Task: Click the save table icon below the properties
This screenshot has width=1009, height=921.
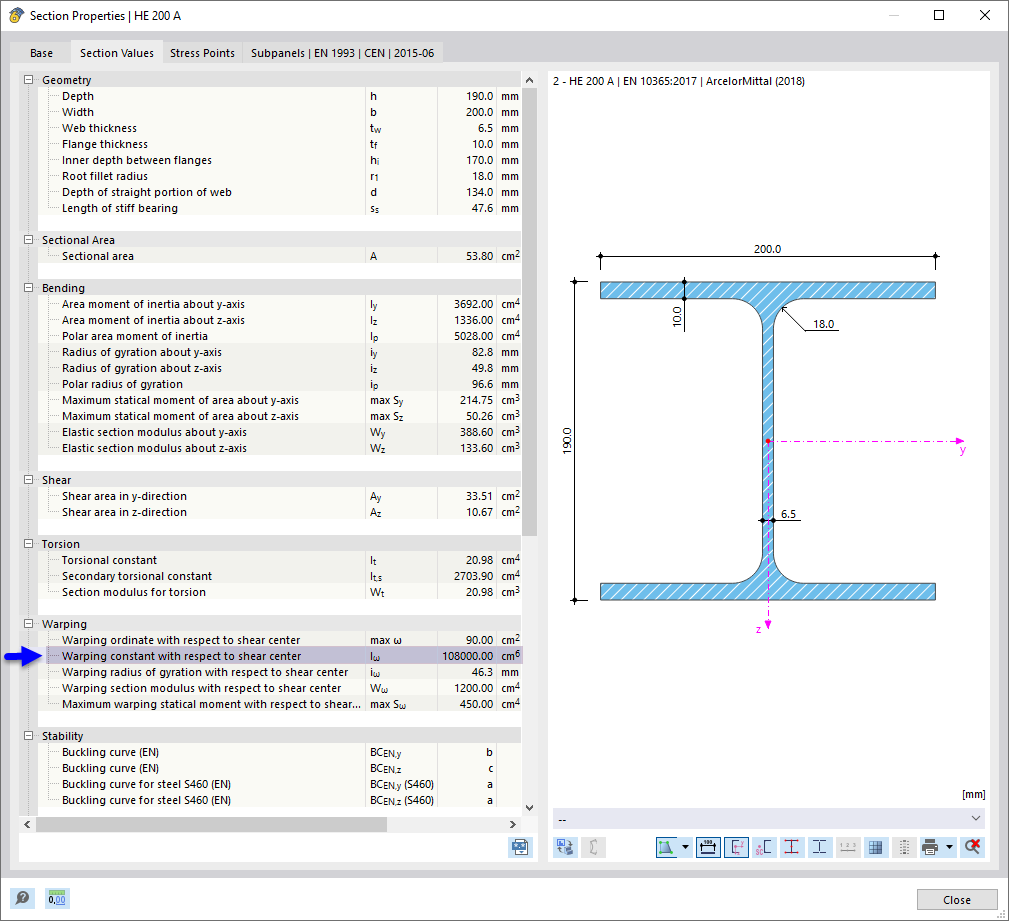Action: pos(519,847)
